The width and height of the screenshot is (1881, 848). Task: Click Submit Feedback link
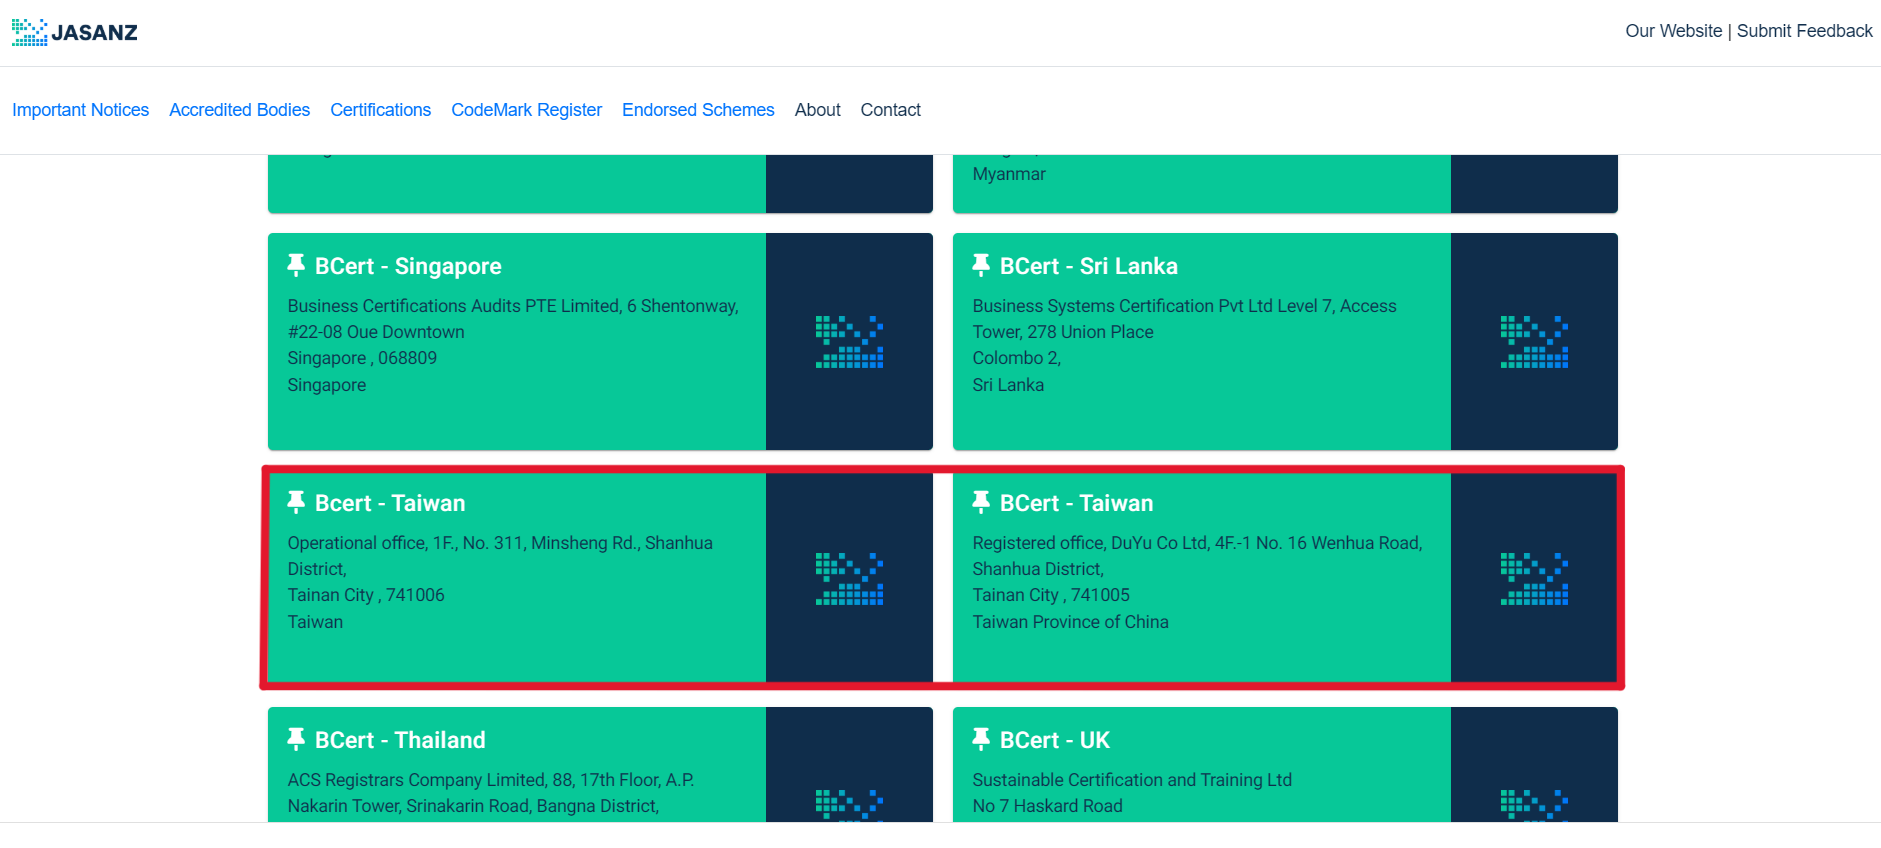click(1804, 31)
